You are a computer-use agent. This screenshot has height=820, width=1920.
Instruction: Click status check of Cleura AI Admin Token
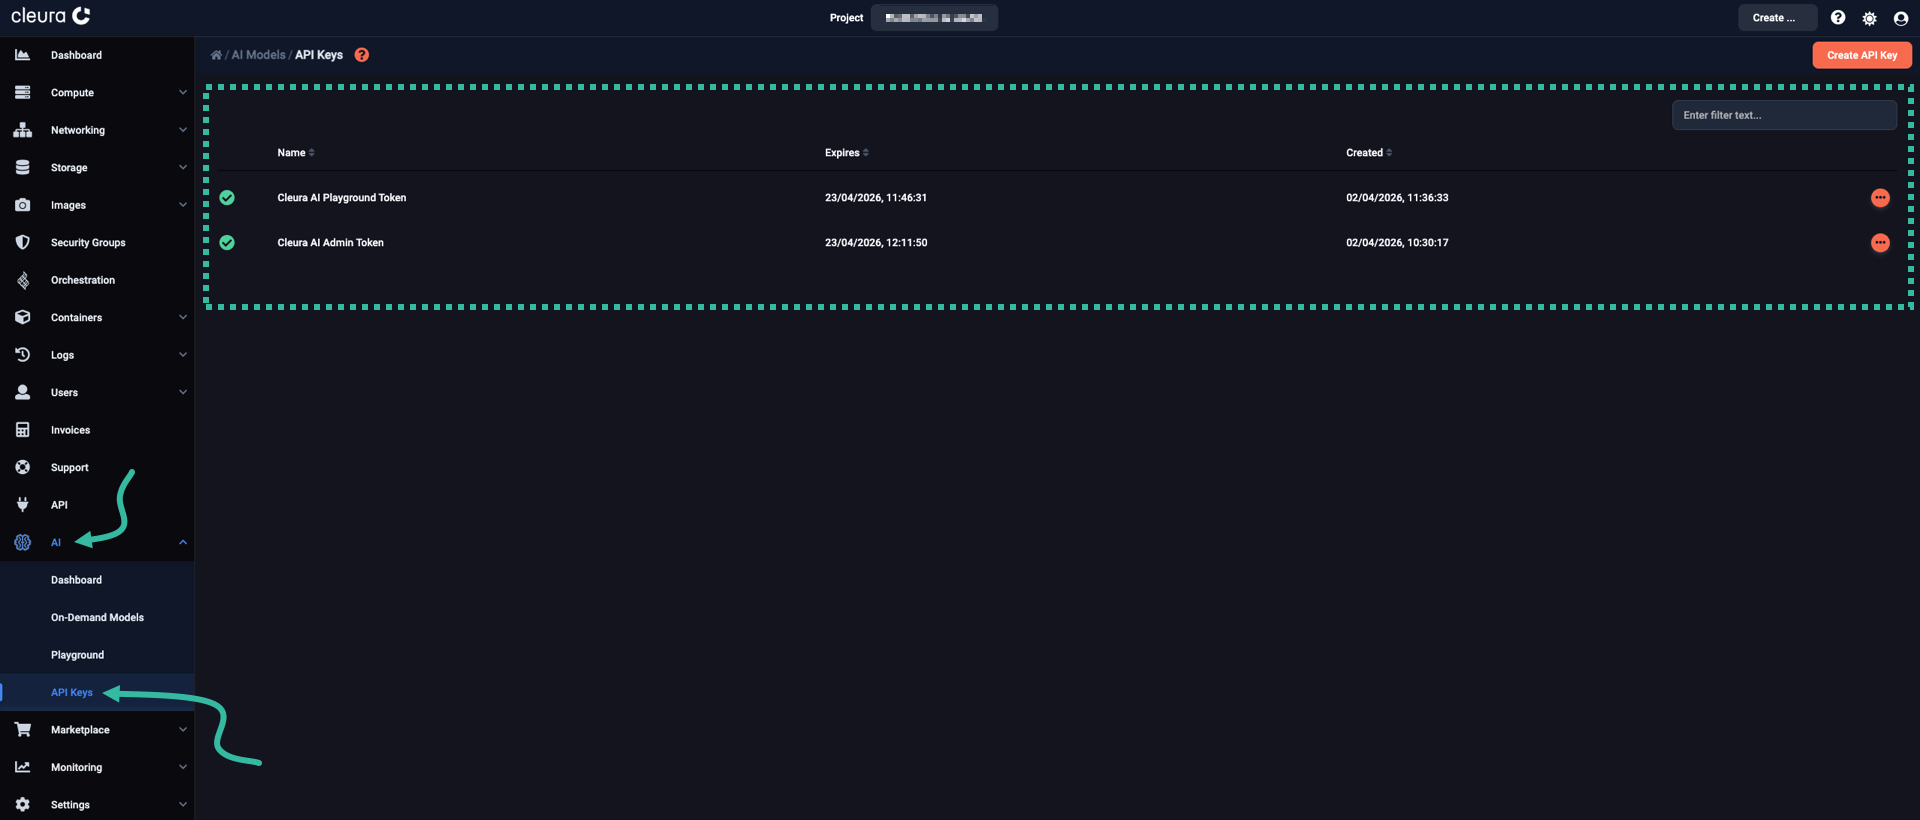coord(227,243)
